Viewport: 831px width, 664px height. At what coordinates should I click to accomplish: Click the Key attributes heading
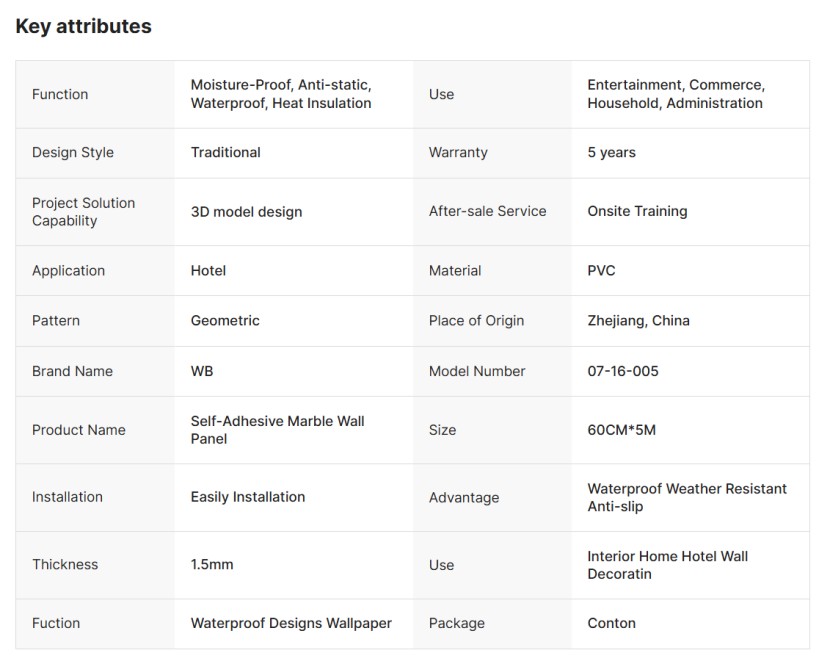(84, 27)
